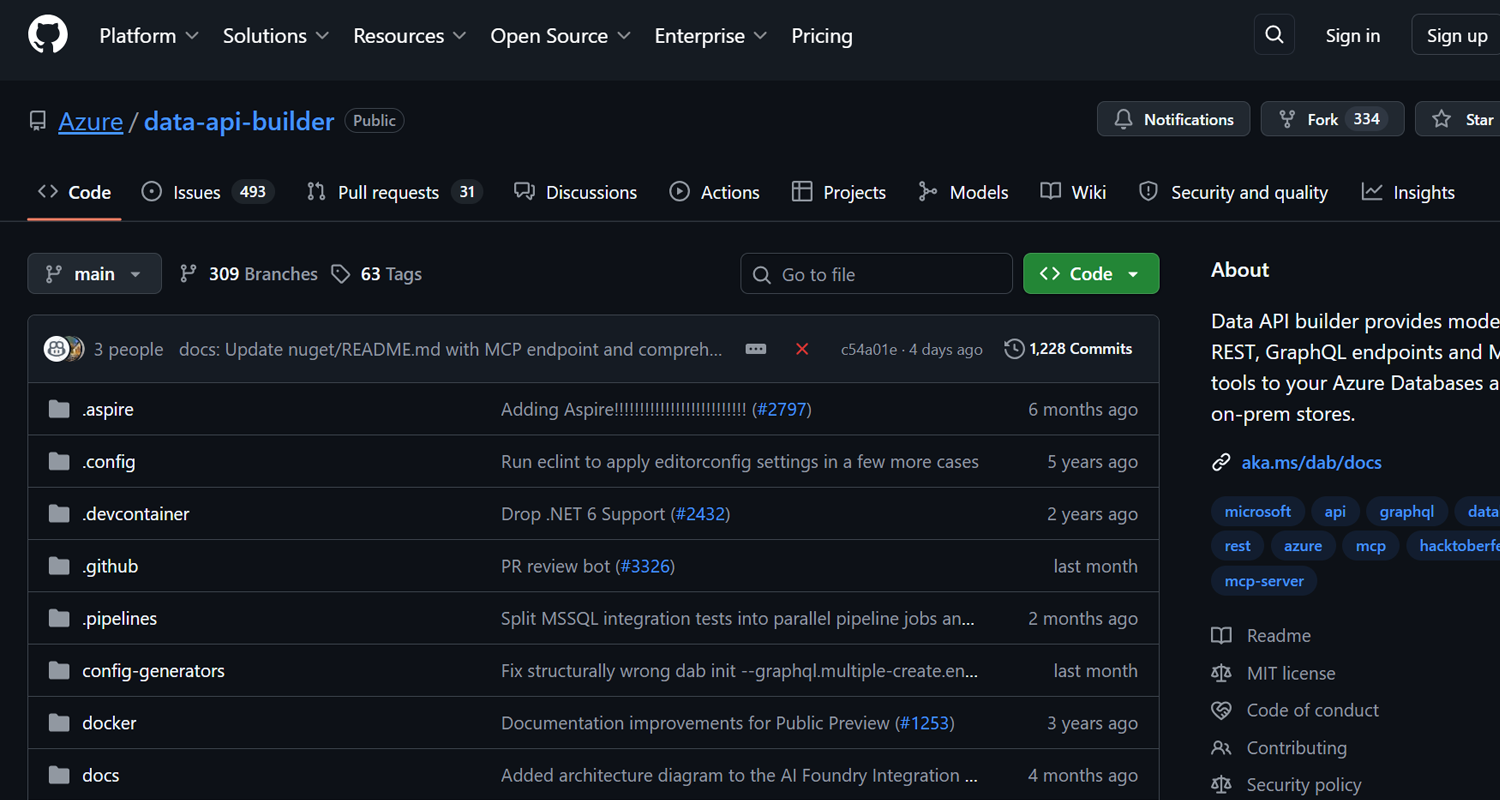Open the Azure organization link
Image resolution: width=1500 pixels, height=800 pixels.
pyautogui.click(x=91, y=121)
